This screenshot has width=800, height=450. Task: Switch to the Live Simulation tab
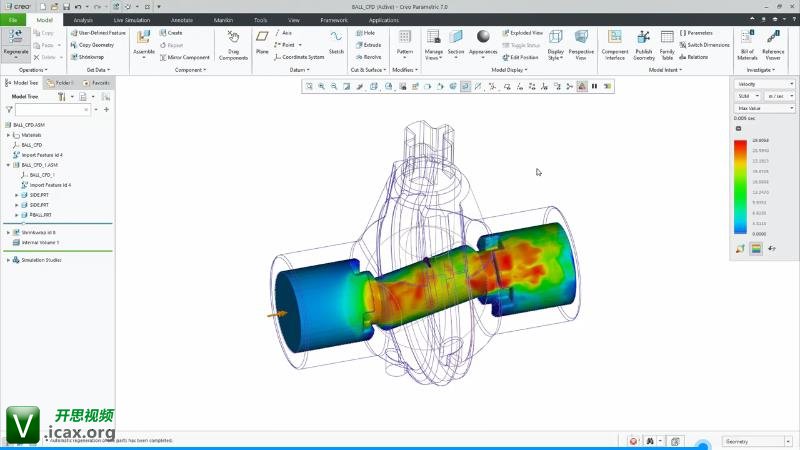coord(132,20)
